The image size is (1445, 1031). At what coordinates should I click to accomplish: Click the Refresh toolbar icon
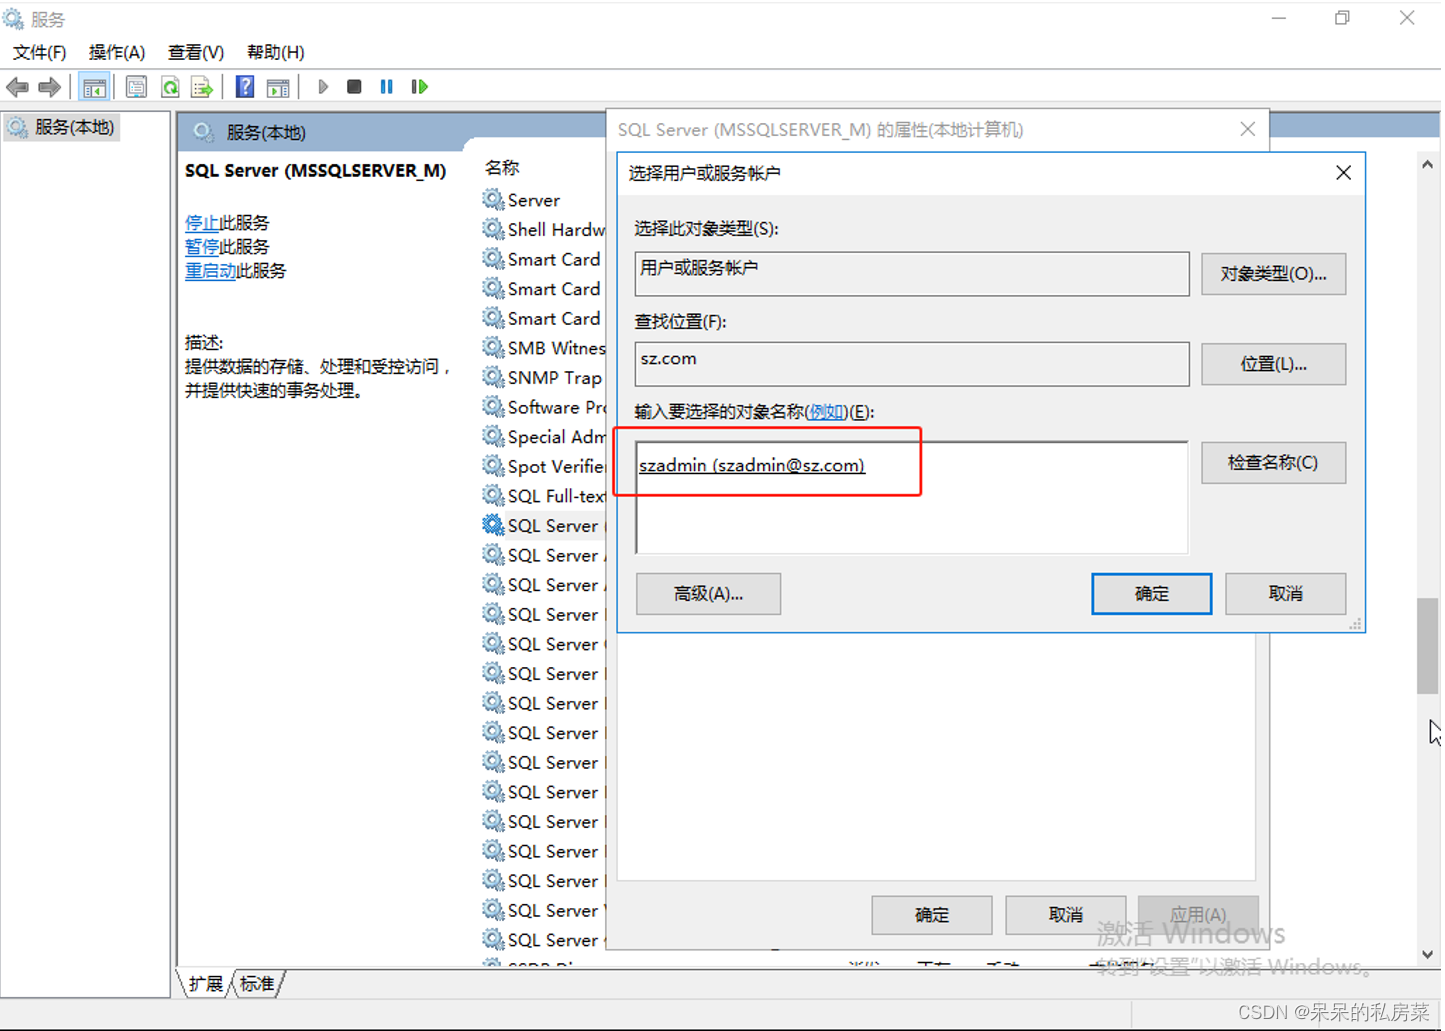click(170, 87)
